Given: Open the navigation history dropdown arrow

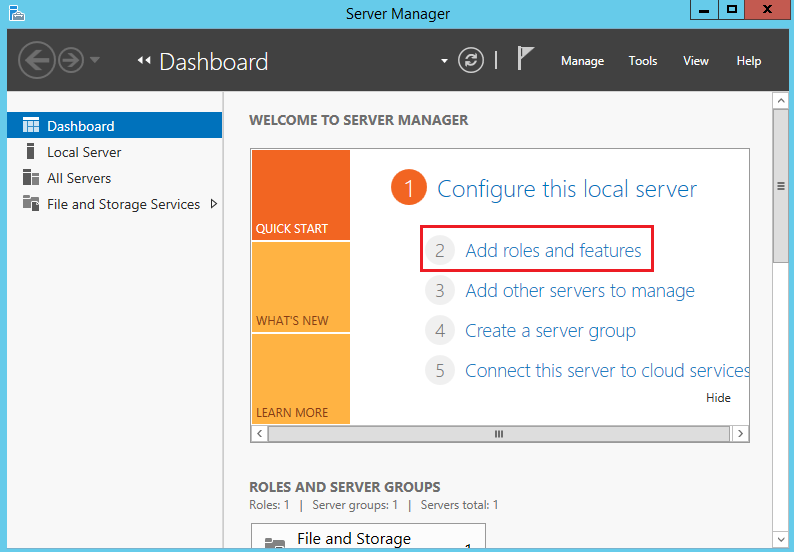Looking at the screenshot, I should (95, 61).
